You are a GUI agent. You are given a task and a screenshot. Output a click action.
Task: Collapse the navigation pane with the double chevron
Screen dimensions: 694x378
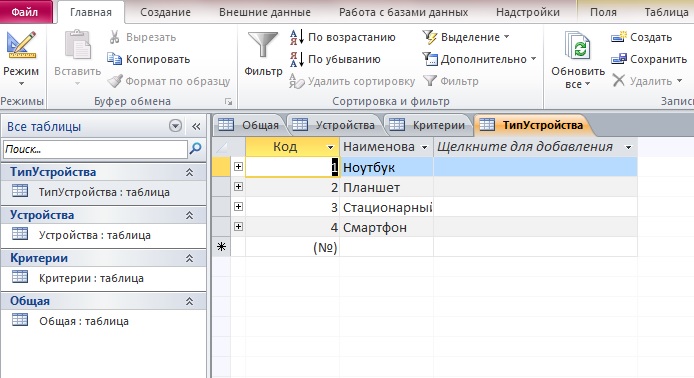pyautogui.click(x=196, y=127)
